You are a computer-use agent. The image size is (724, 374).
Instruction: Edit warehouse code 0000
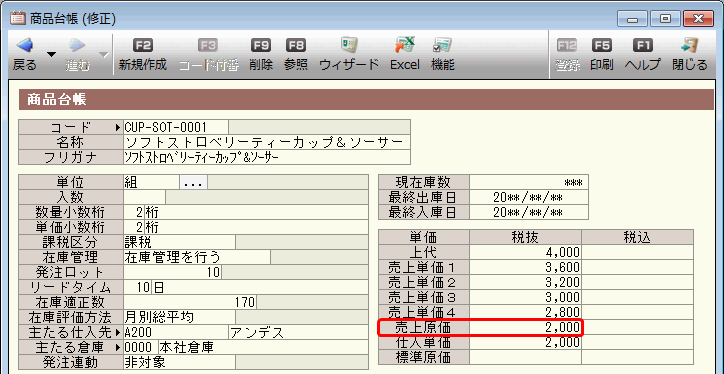click(x=140, y=347)
